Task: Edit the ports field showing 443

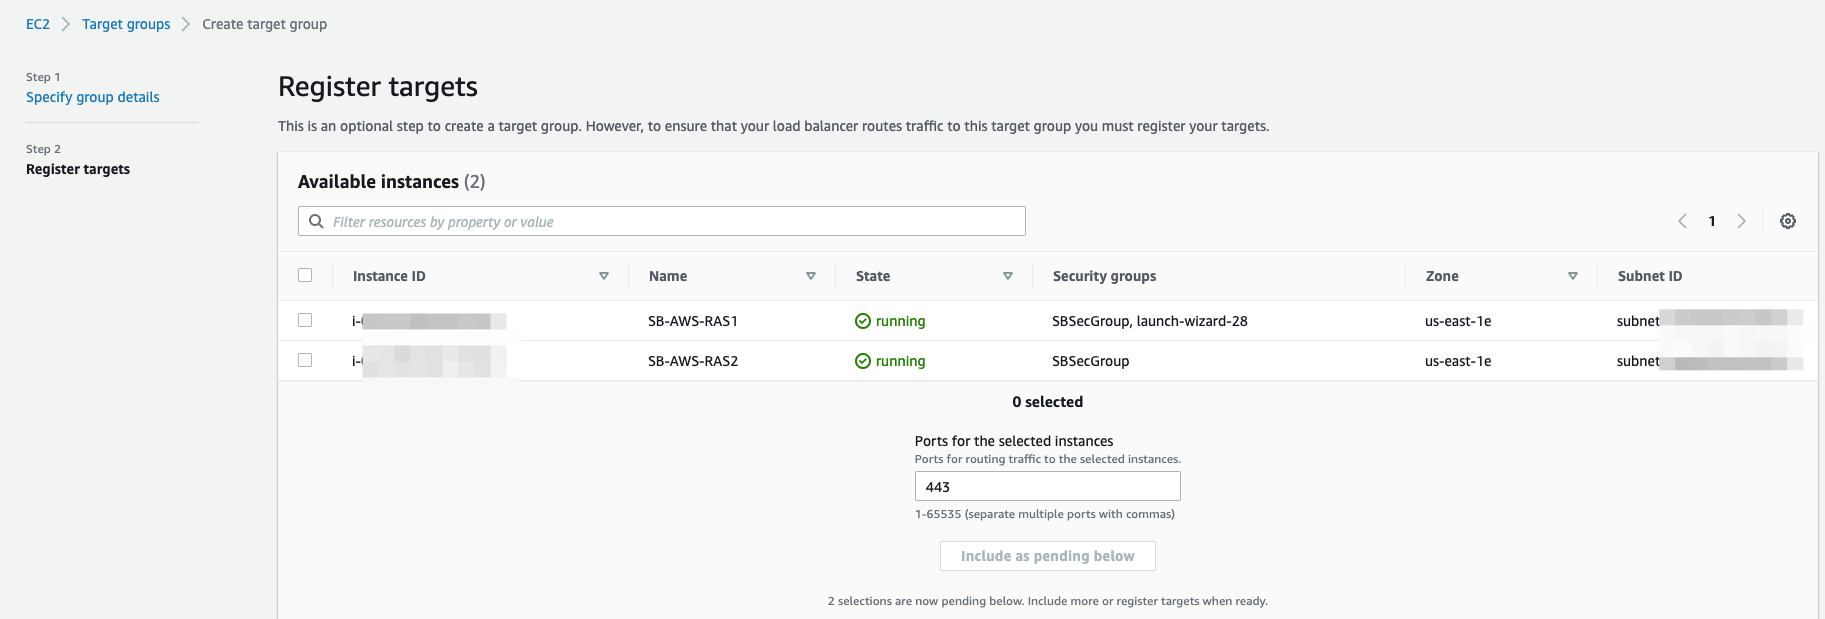Action: 1047,487
